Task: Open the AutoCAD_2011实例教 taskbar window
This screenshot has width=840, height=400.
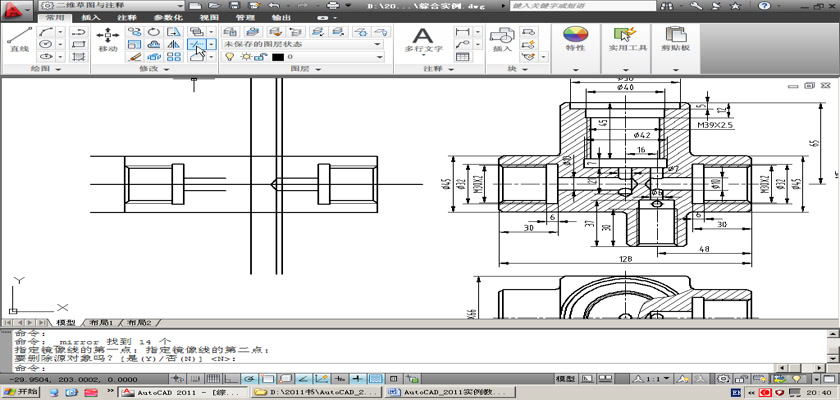Action: [x=449, y=393]
